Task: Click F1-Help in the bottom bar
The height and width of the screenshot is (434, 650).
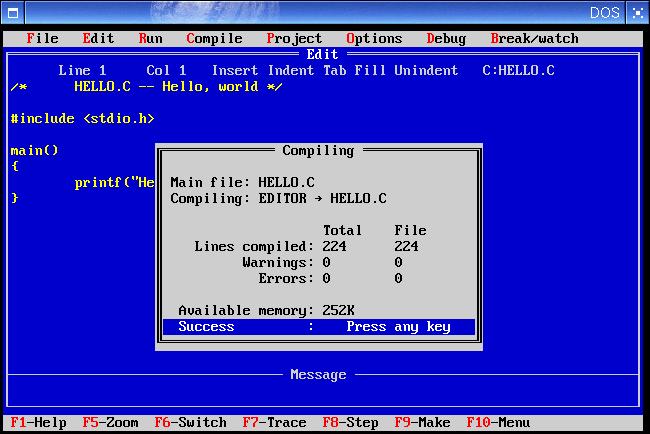Action: 38,422
